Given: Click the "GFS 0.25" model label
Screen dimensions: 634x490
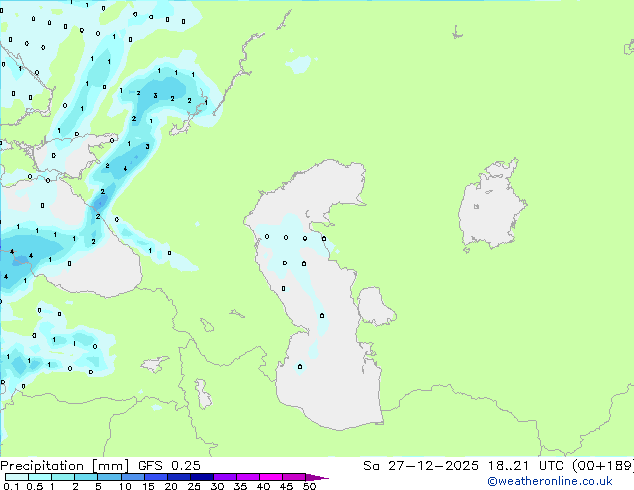Looking at the screenshot, I should point(169,466).
